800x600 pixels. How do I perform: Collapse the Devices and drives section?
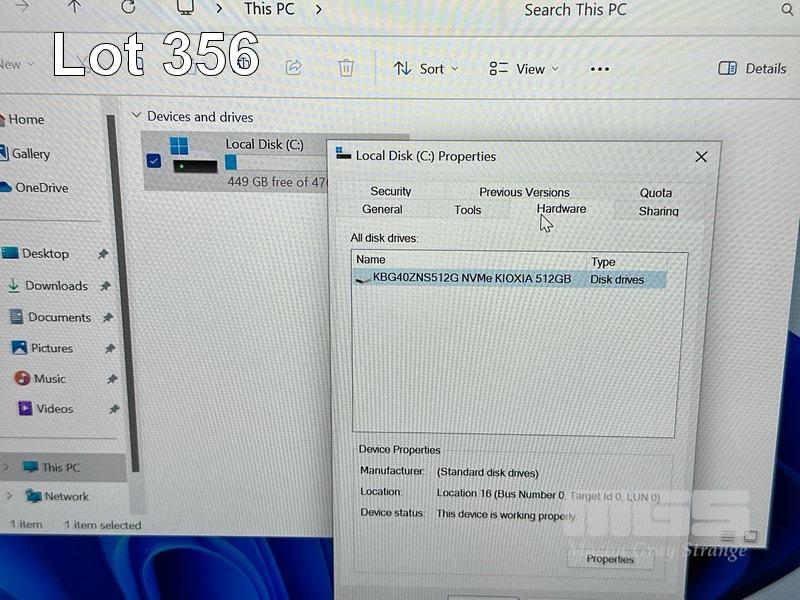tap(137, 117)
